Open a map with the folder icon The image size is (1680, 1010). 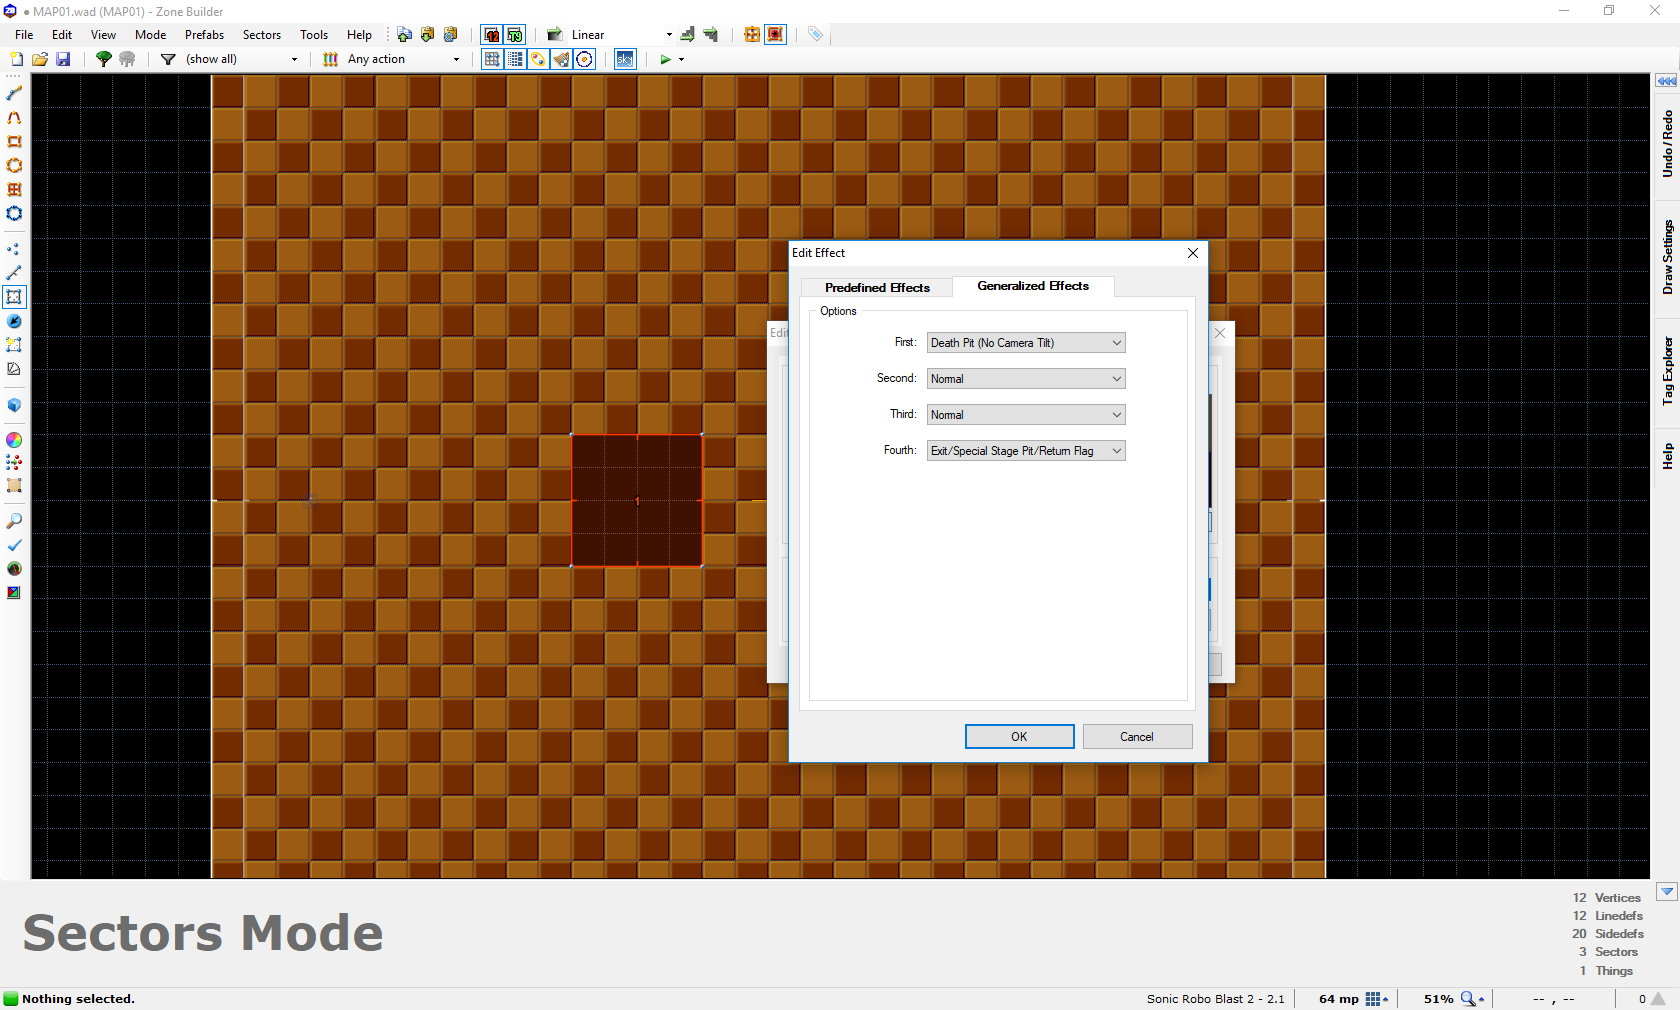(x=40, y=60)
